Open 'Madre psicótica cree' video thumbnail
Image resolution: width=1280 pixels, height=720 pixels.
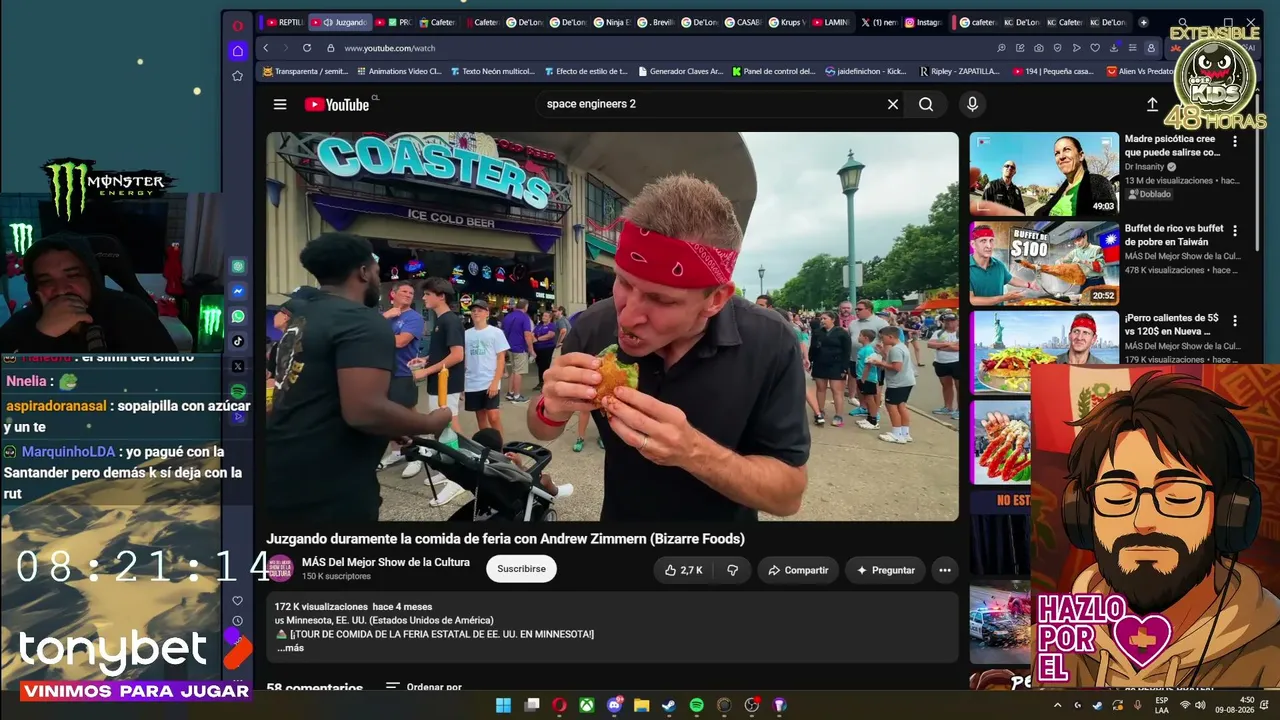click(x=1044, y=174)
